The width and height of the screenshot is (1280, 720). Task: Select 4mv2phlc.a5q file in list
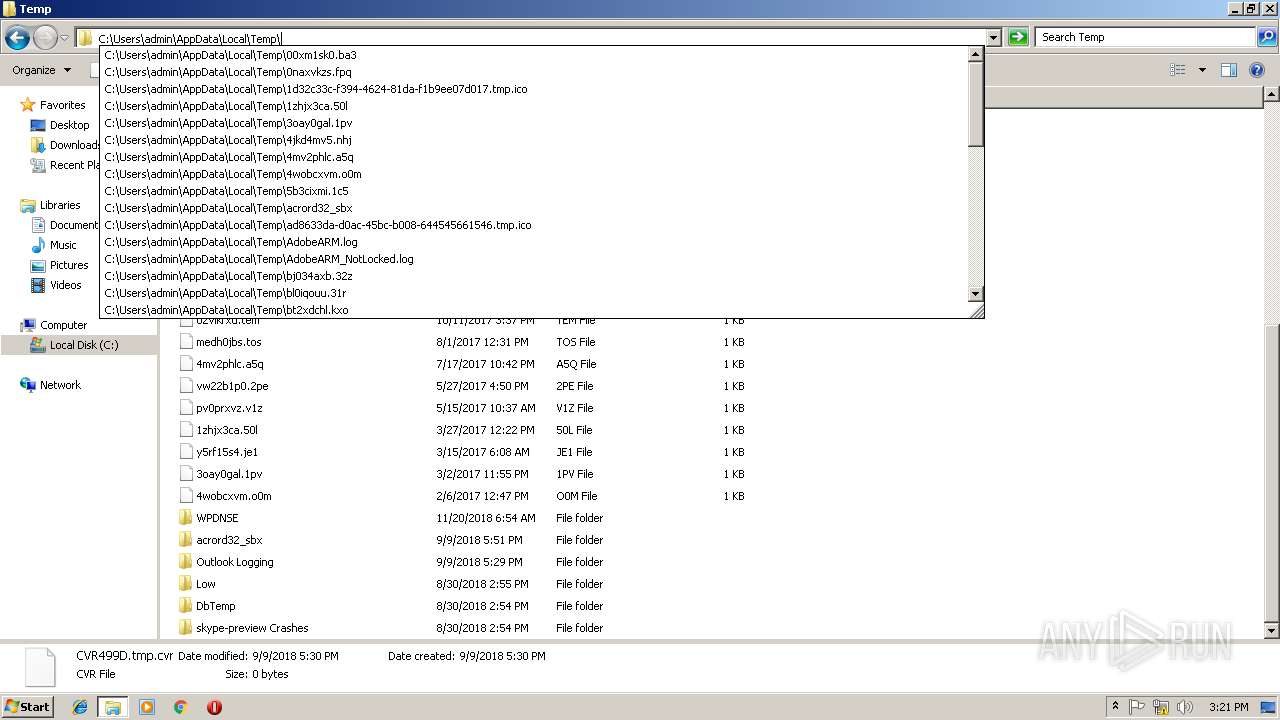click(x=230, y=364)
